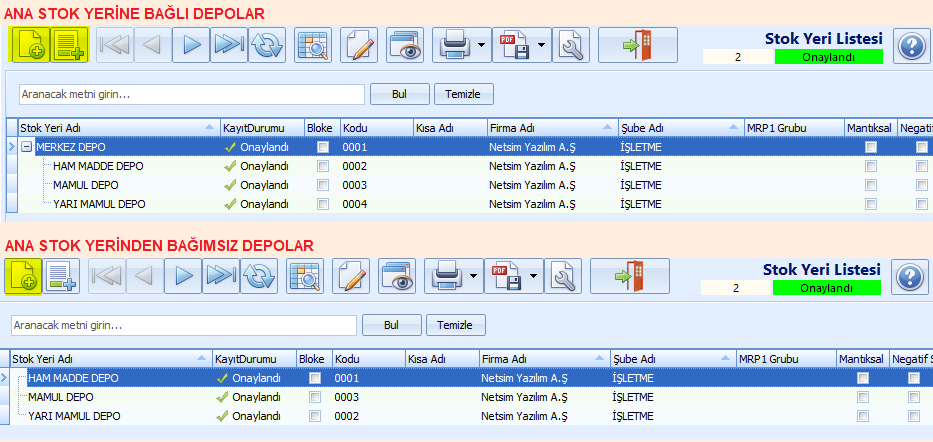The width and height of the screenshot is (933, 442).
Task: Click new record icon in upper toolbar
Action: (31, 45)
